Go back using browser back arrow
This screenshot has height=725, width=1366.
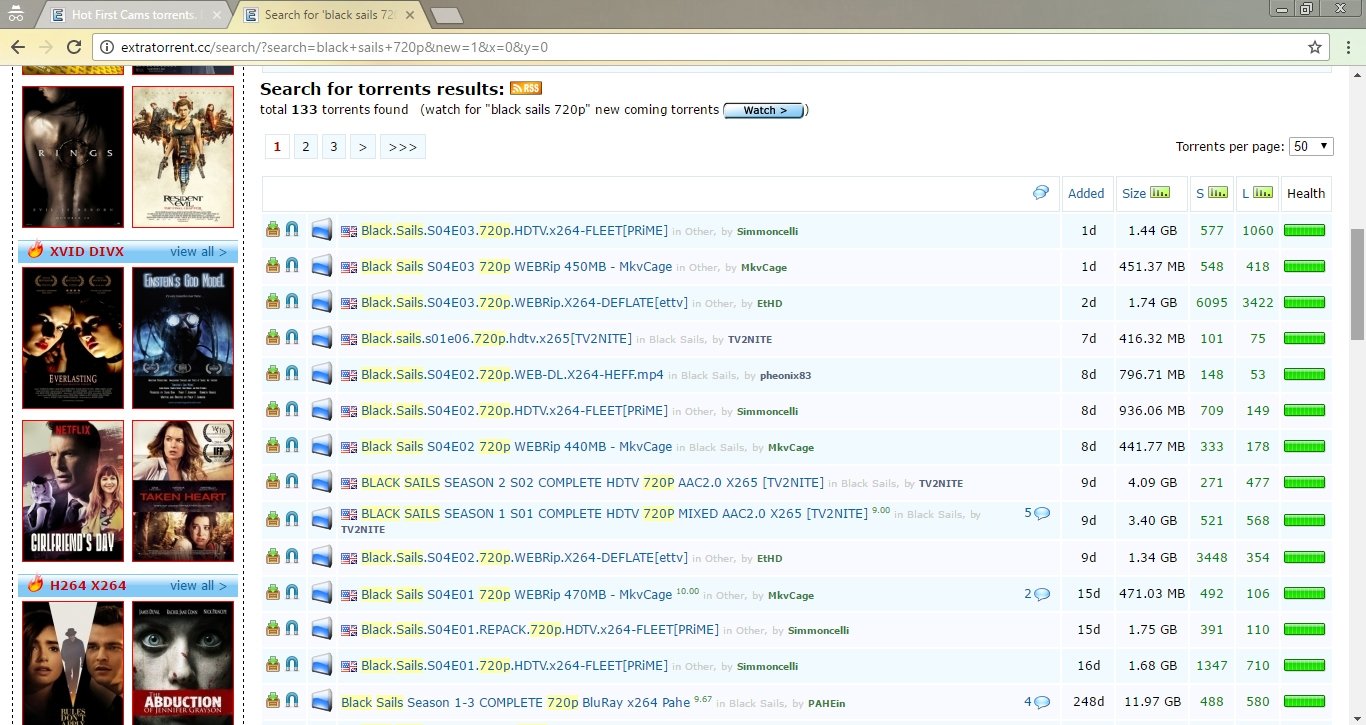17,47
